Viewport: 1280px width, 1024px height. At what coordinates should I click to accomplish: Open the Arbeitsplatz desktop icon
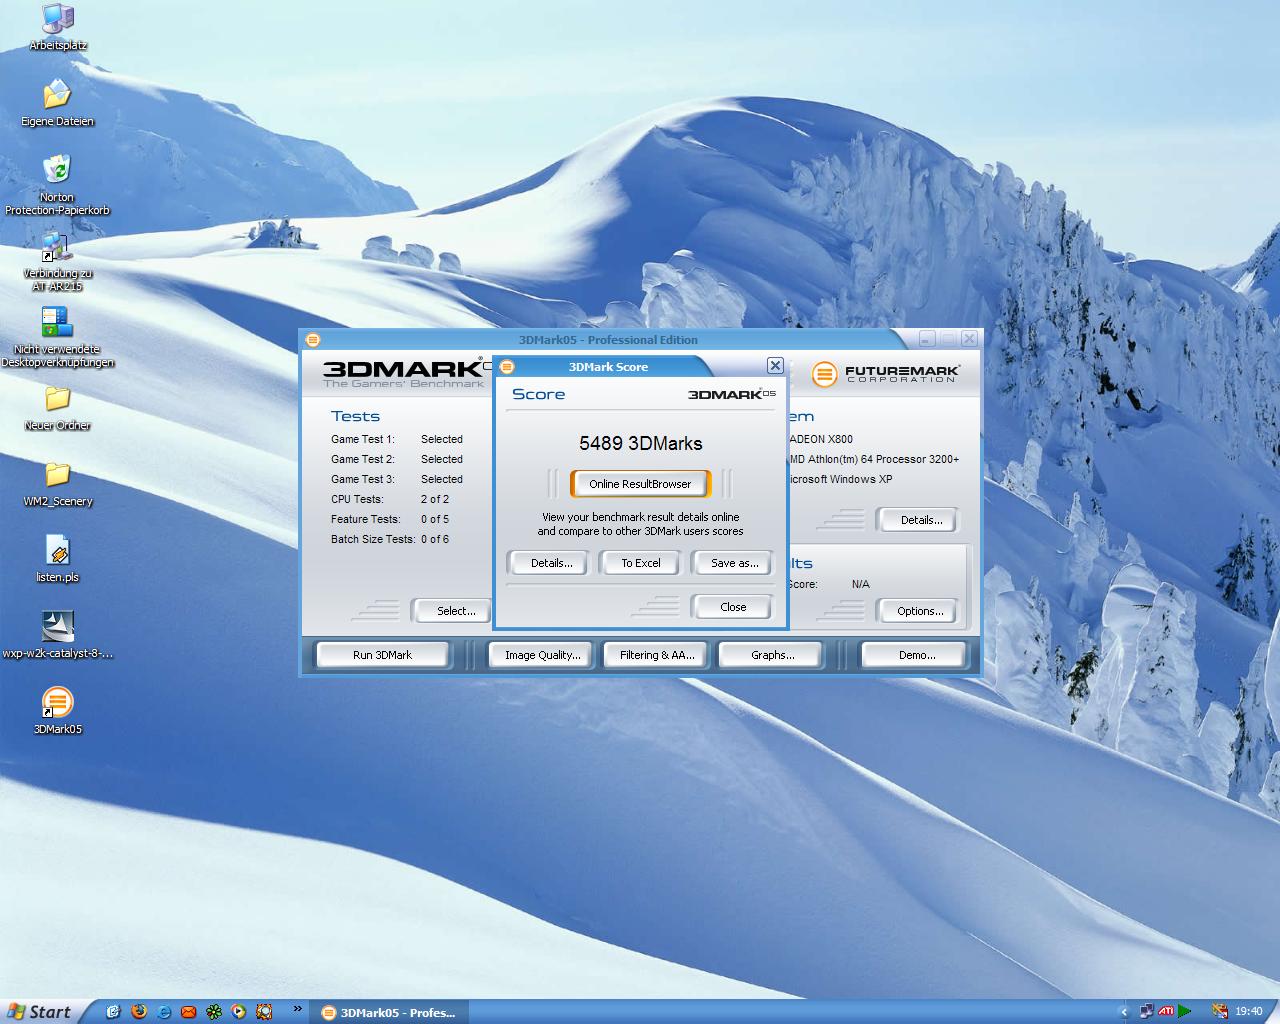pyautogui.click(x=57, y=27)
